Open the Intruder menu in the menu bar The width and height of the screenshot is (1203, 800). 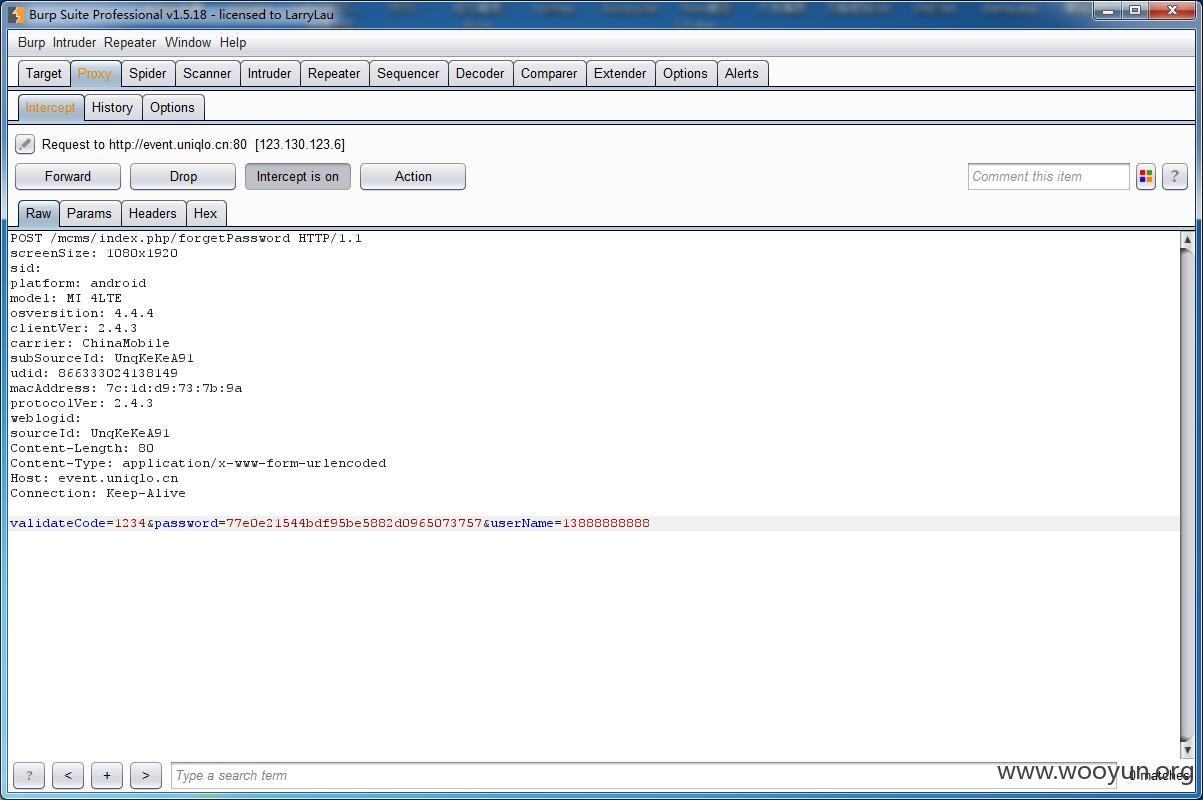(74, 43)
